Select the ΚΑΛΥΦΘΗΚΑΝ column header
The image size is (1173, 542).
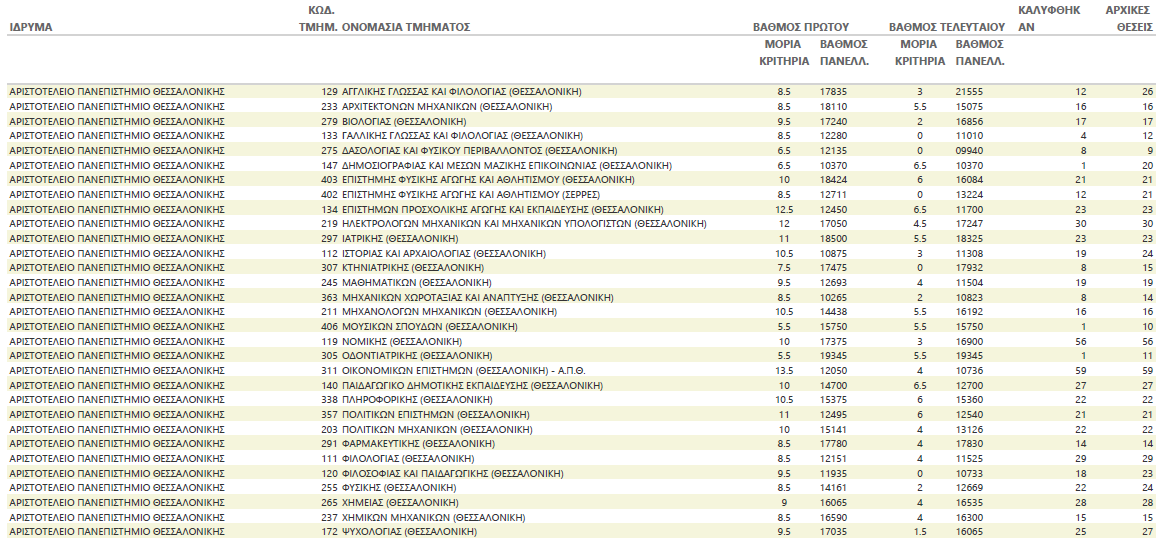[x=1048, y=19]
